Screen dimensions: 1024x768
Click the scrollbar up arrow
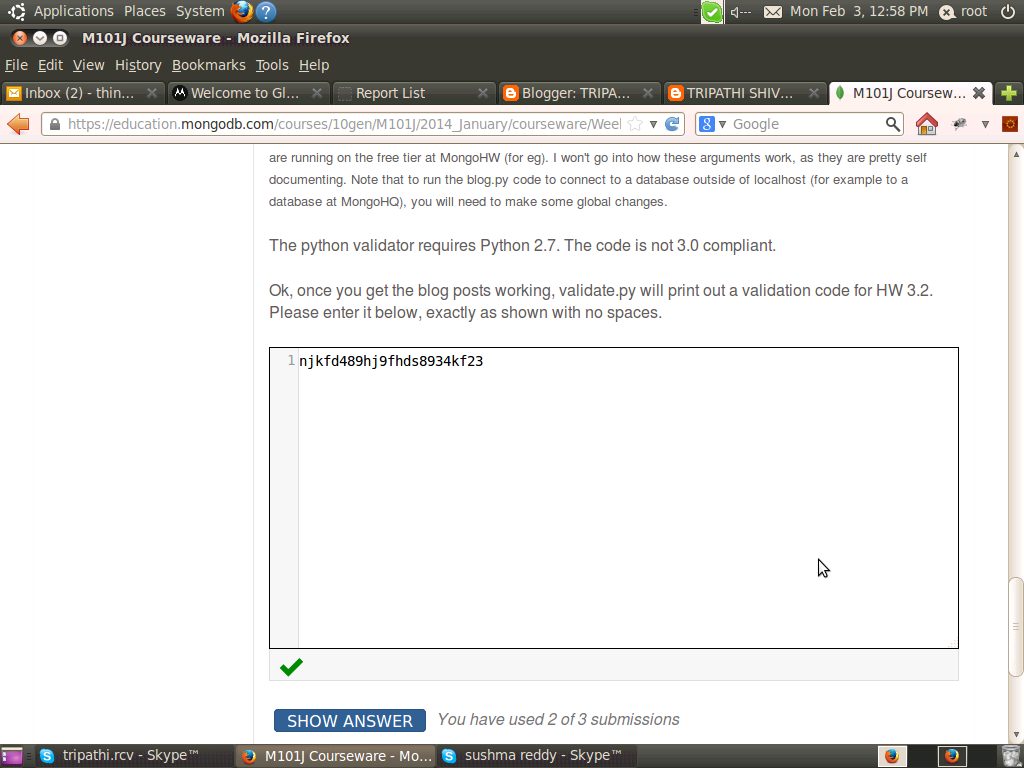1016,154
